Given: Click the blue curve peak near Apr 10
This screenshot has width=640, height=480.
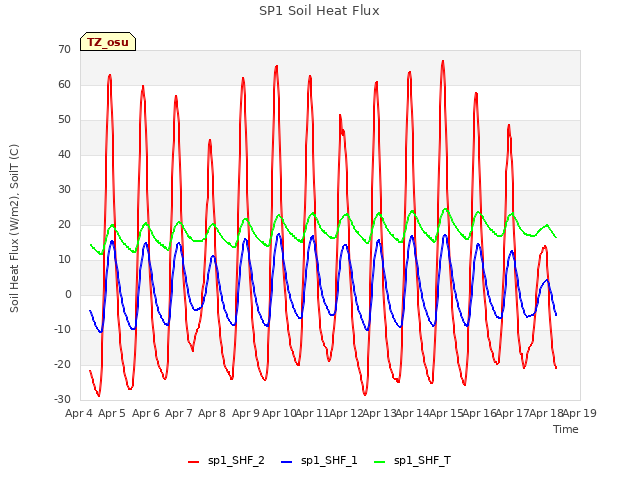Looking at the screenshot, I should (278, 234).
